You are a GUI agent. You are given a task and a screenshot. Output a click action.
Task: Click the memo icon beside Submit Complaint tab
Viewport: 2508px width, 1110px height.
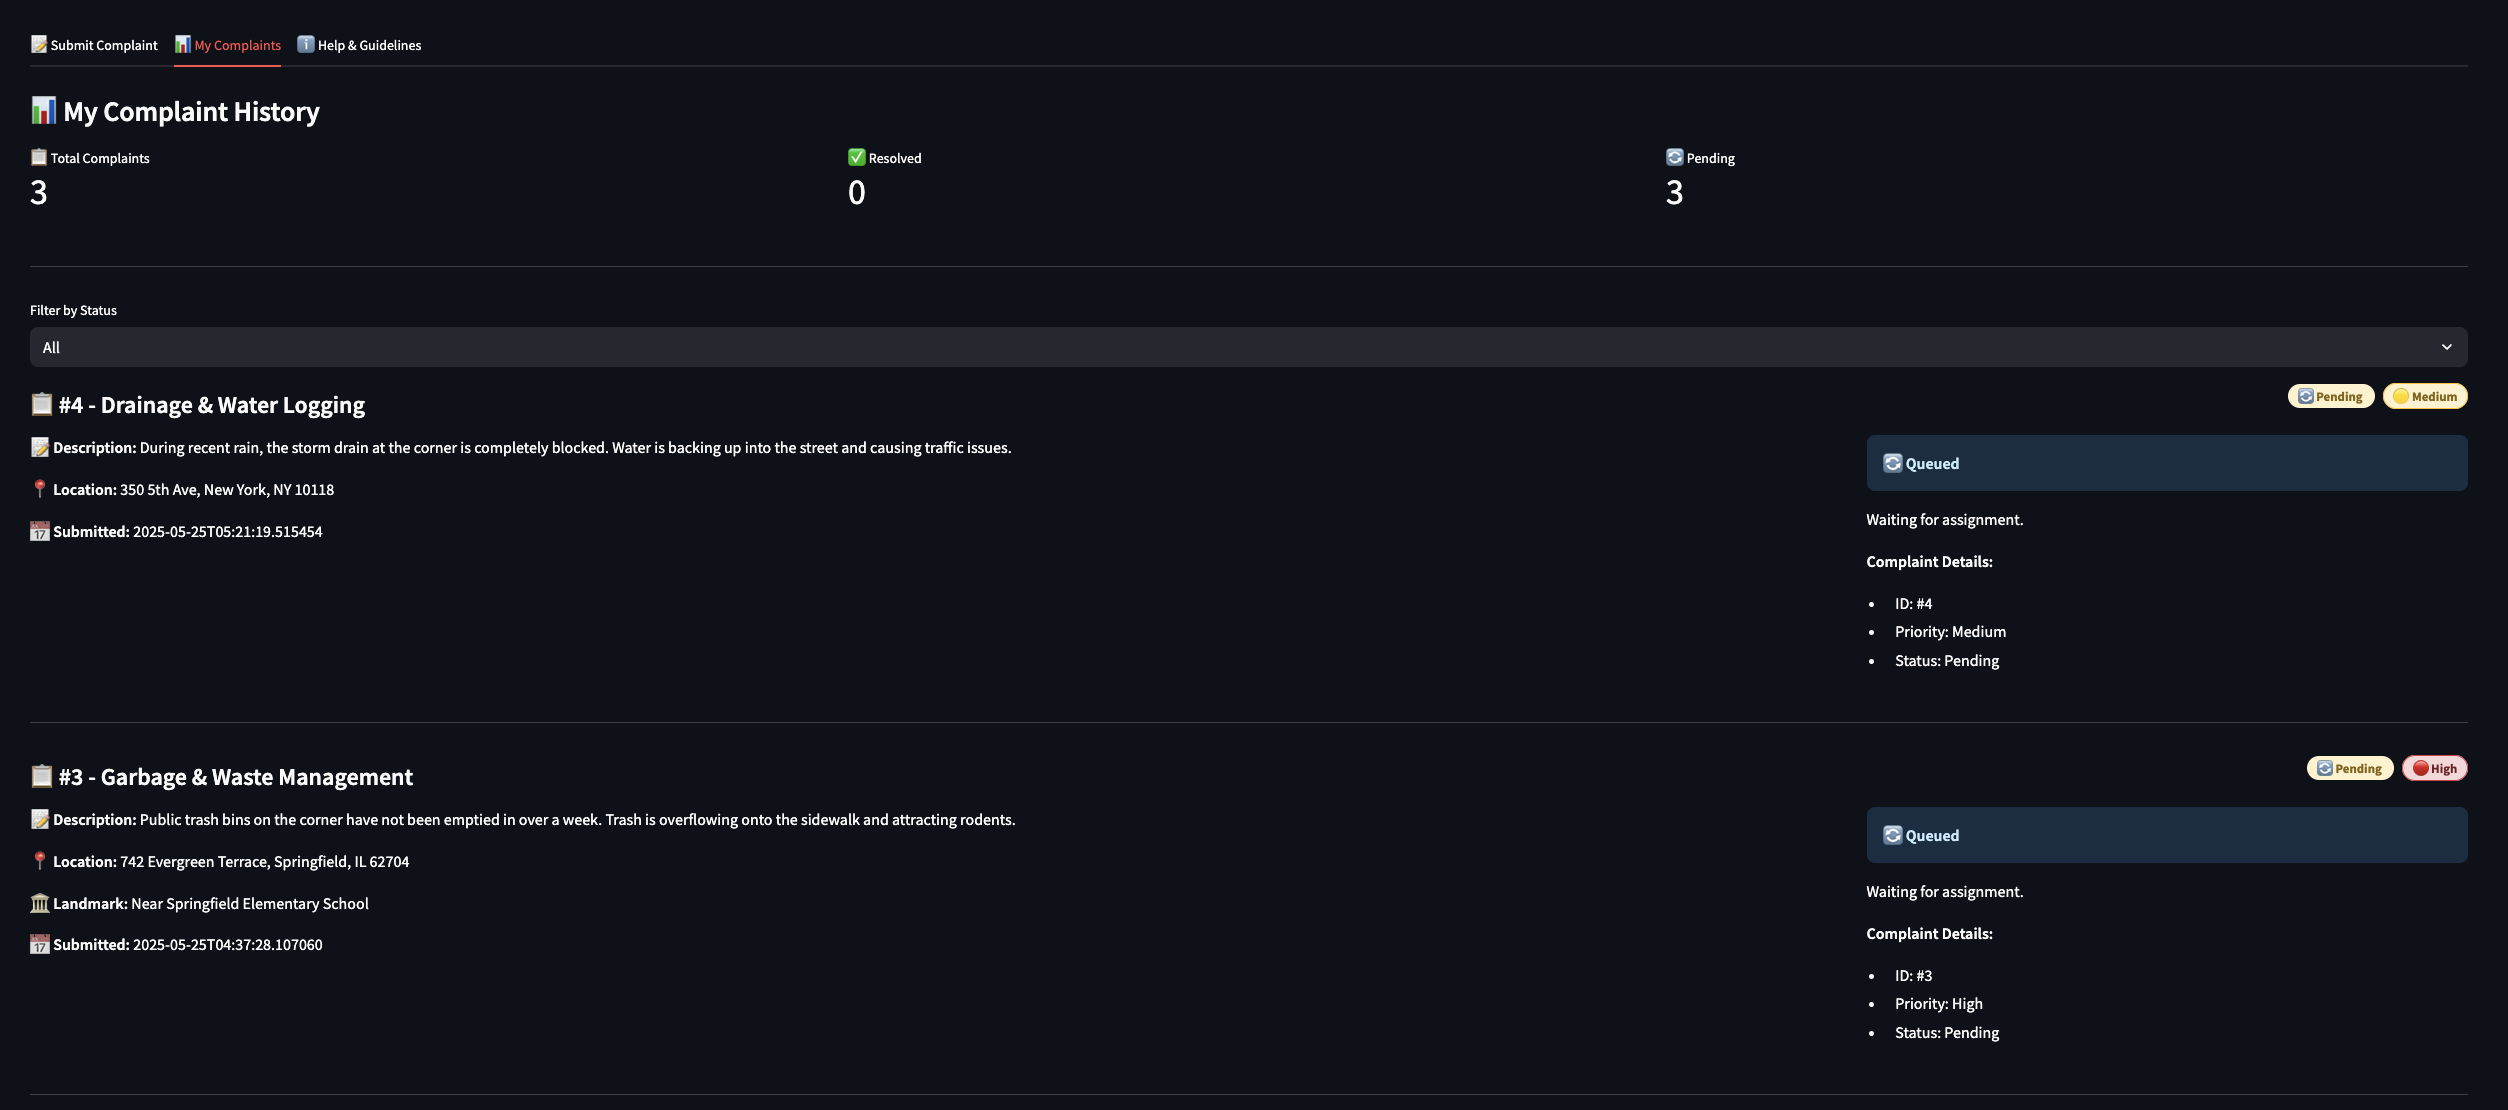(39, 44)
